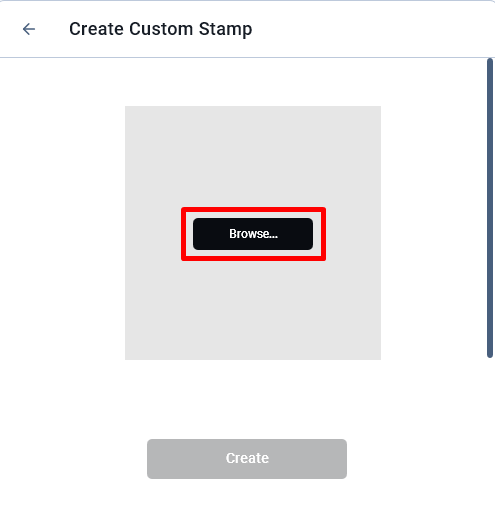This screenshot has width=495, height=507.
Task: Submit stamp with the bottom Create button
Action: (x=247, y=459)
